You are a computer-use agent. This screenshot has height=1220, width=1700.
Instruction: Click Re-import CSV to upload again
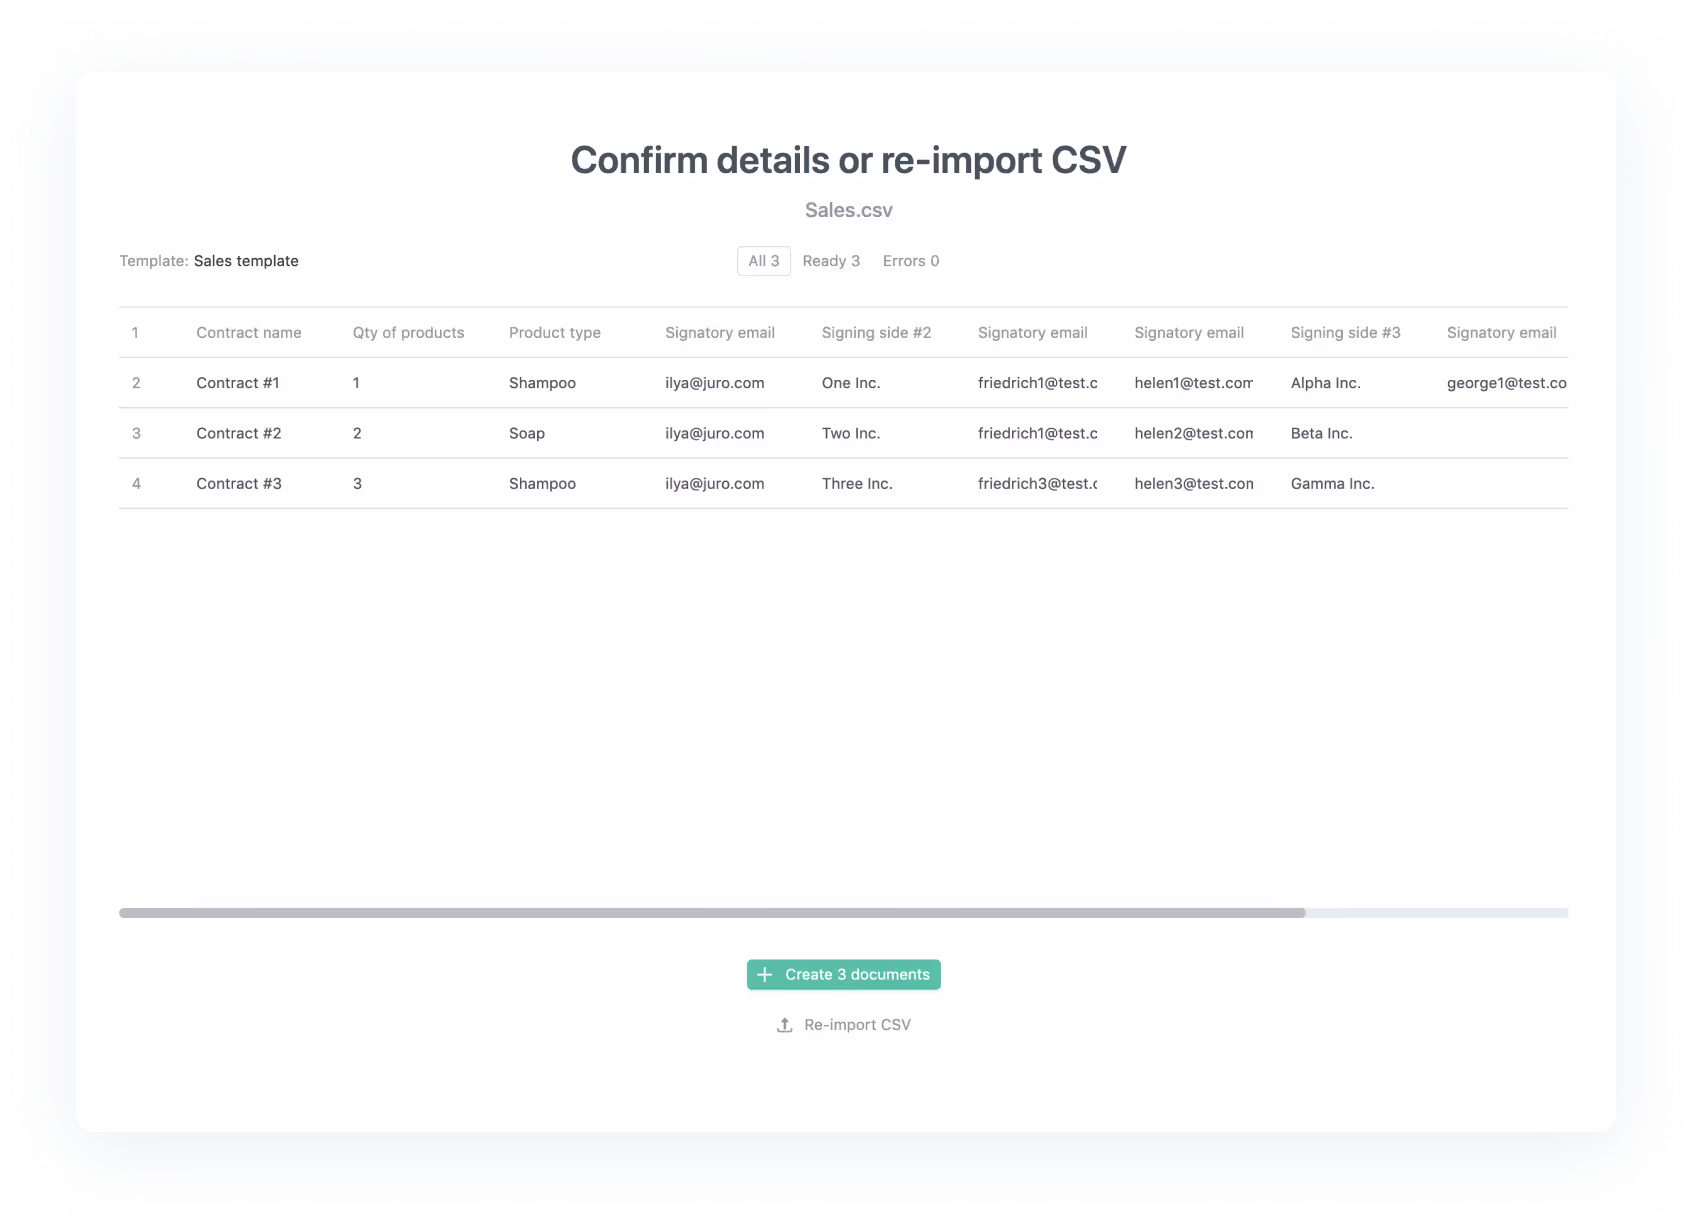(857, 1024)
